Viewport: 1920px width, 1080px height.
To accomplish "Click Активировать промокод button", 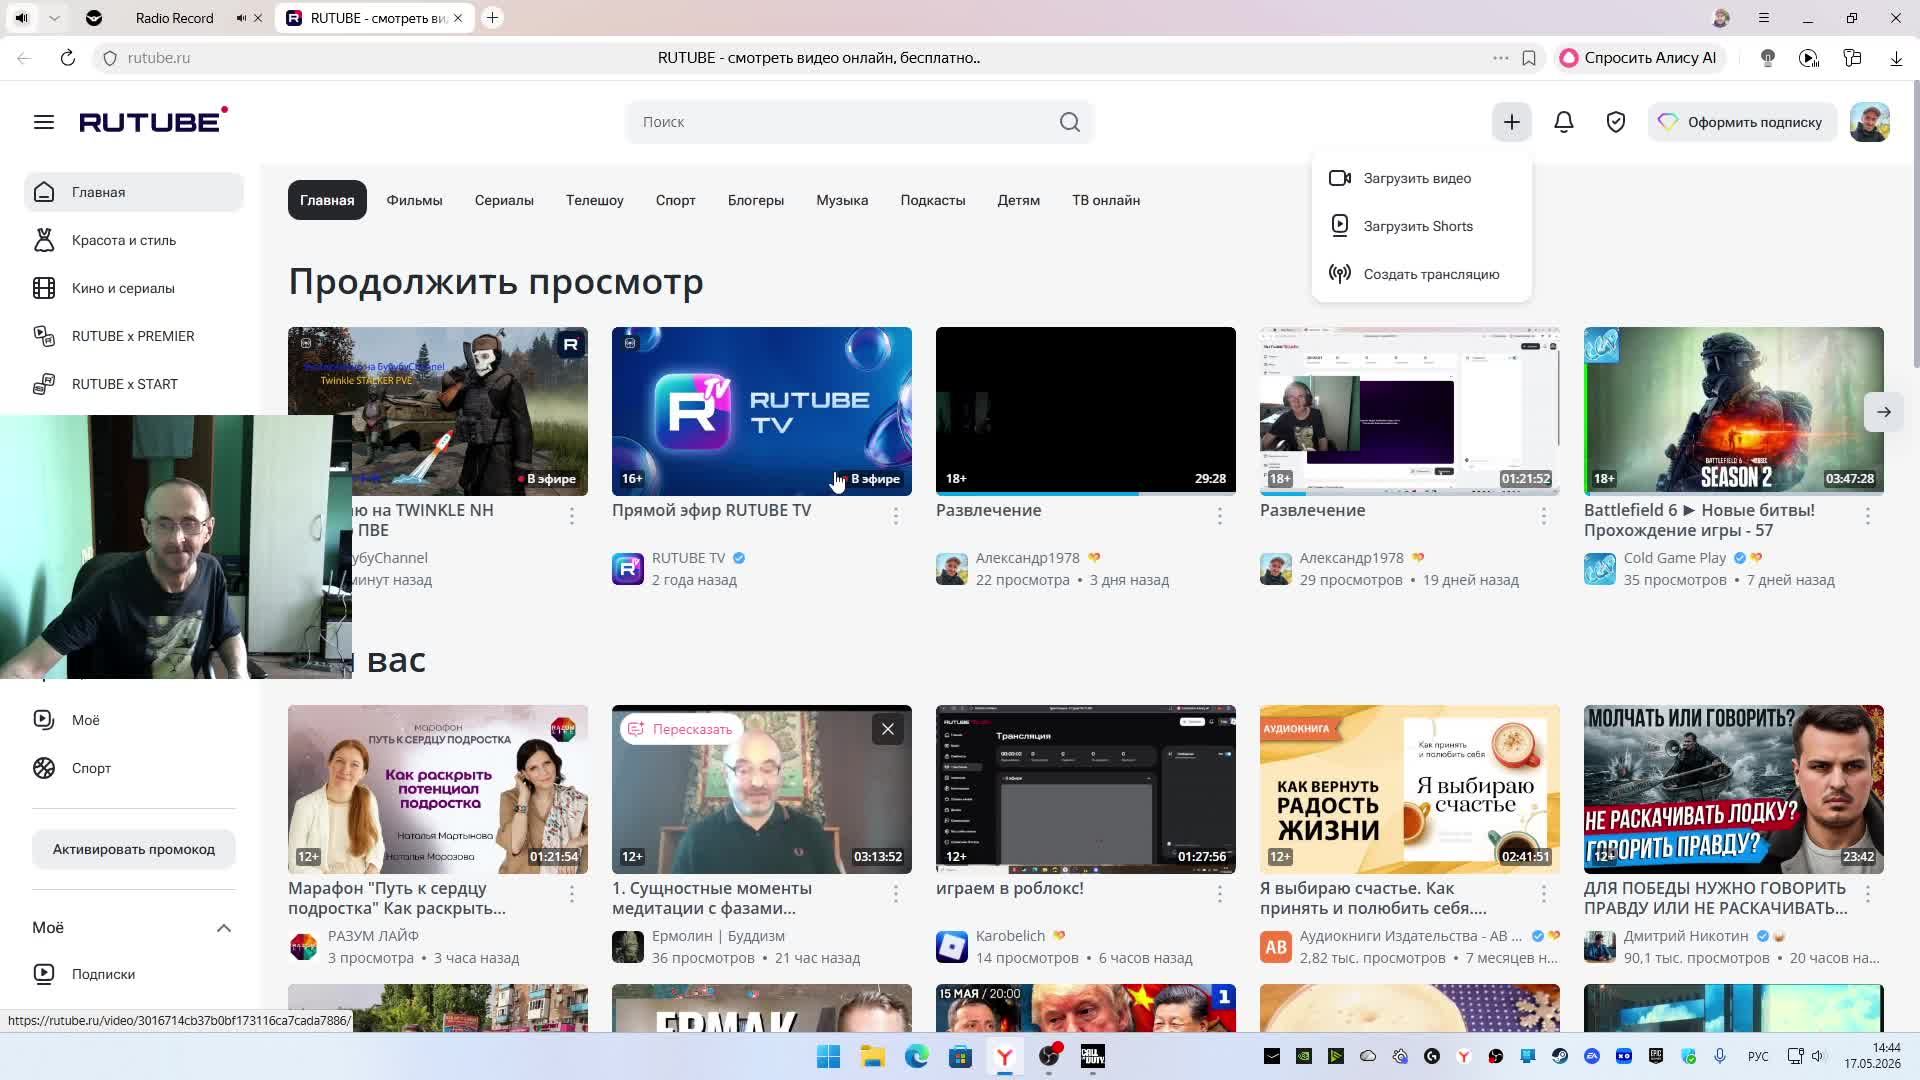I will pyautogui.click(x=134, y=849).
